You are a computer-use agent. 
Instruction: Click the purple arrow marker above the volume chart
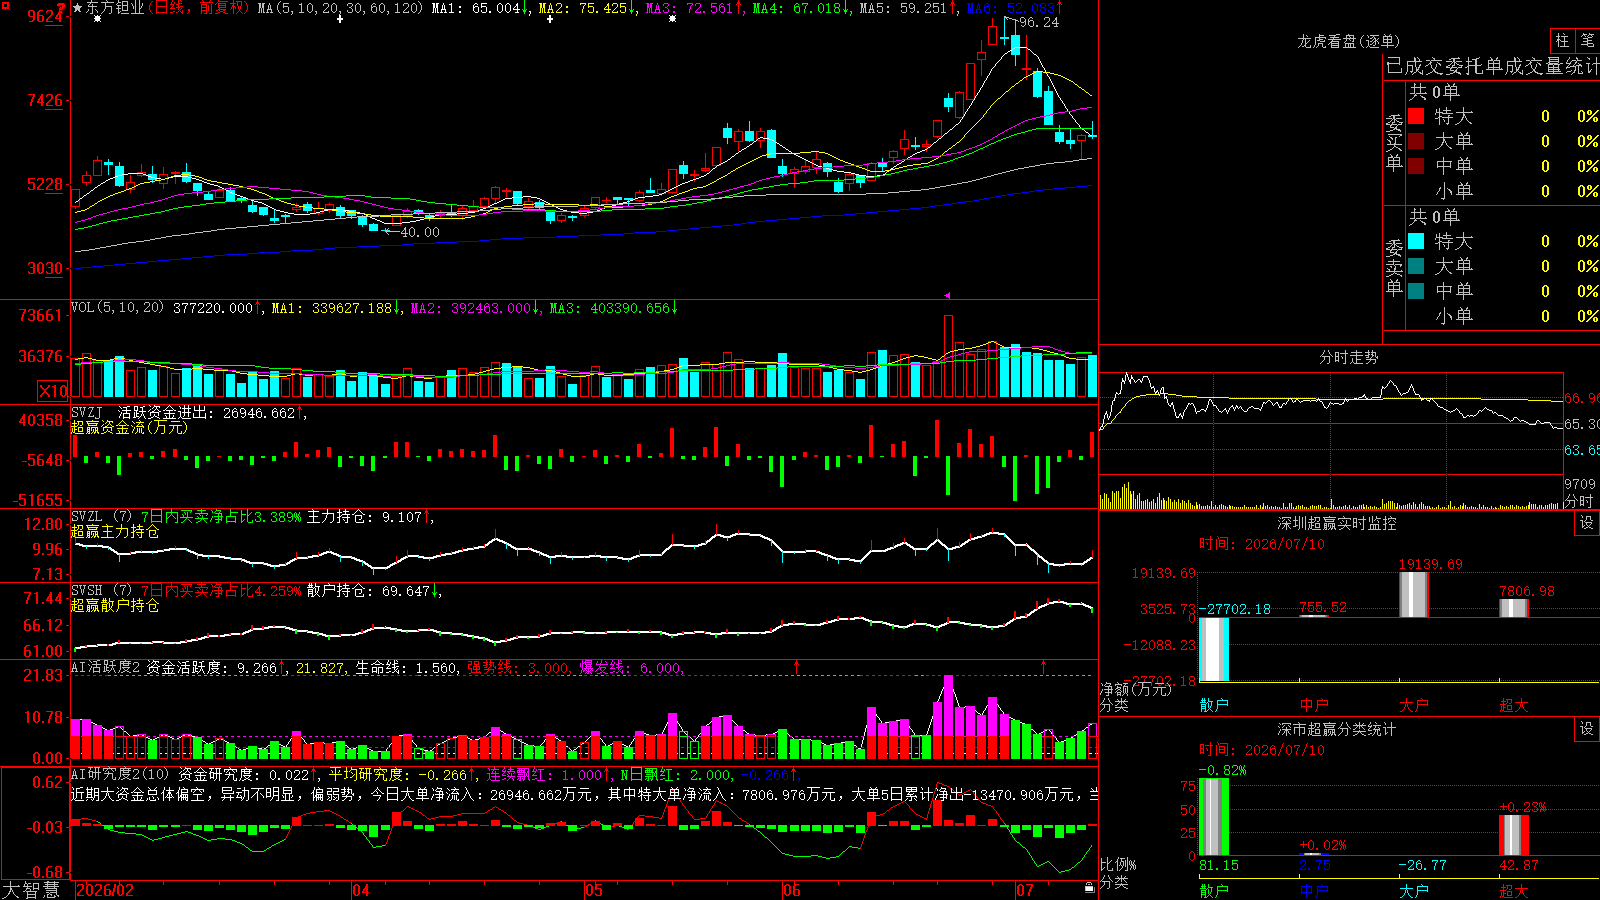point(946,295)
